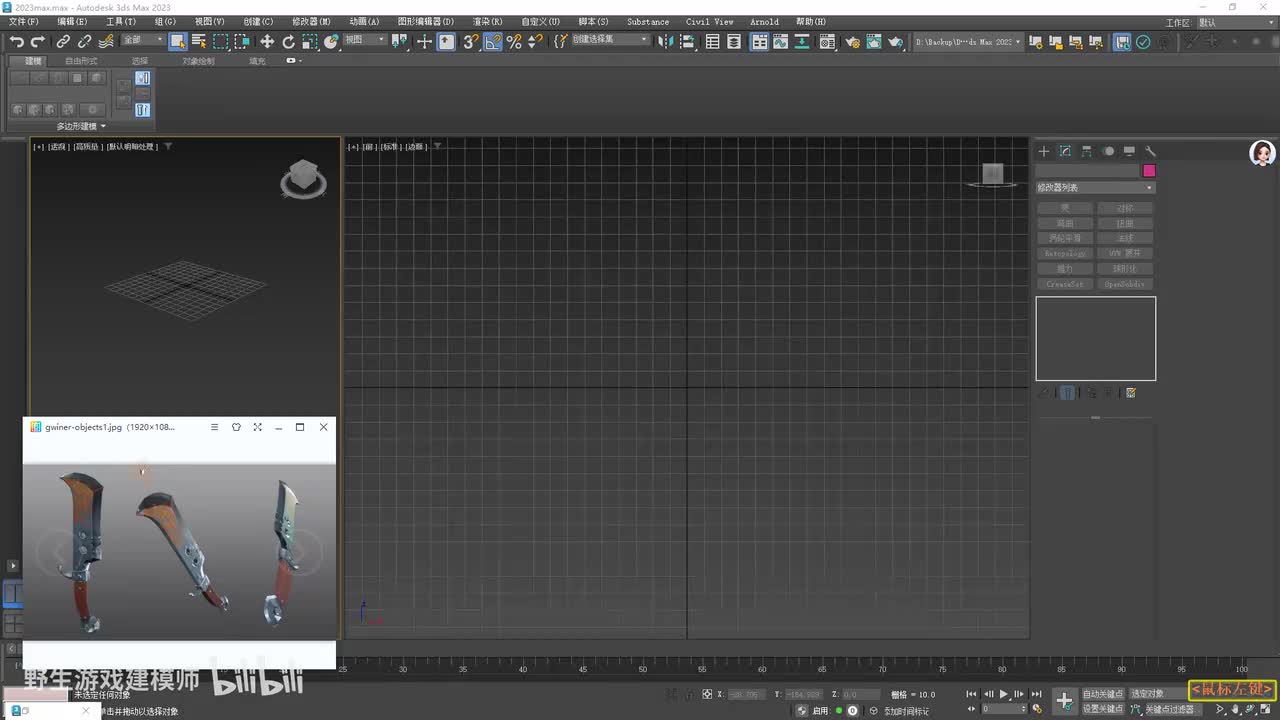This screenshot has width=1280, height=720.
Task: Toggle Auto Key mode (自动关键点)
Action: (1103, 694)
